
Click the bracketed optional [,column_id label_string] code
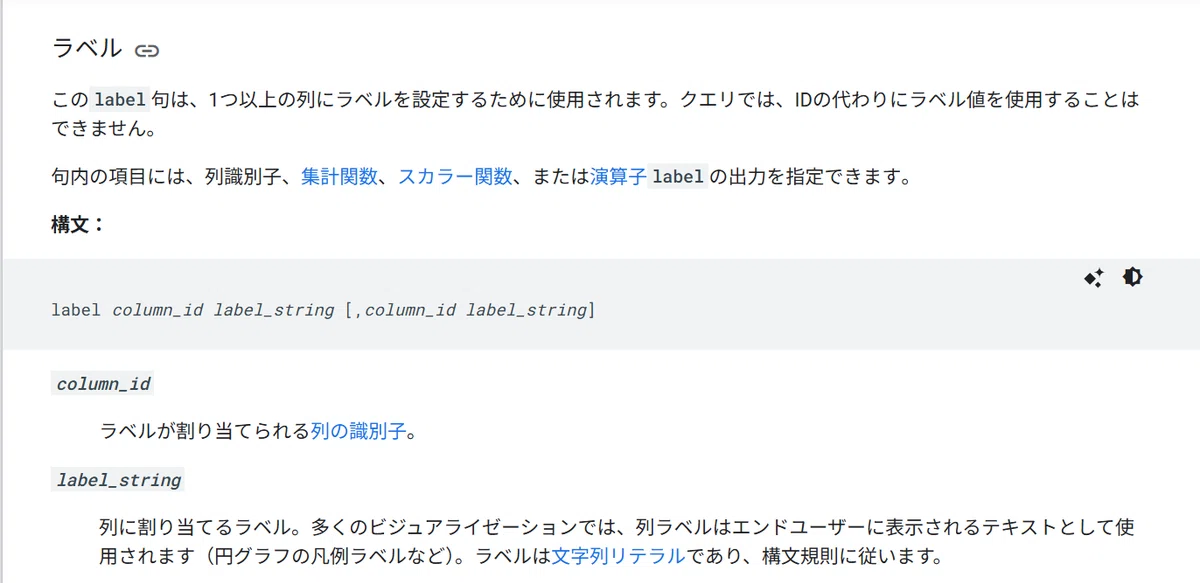470,310
